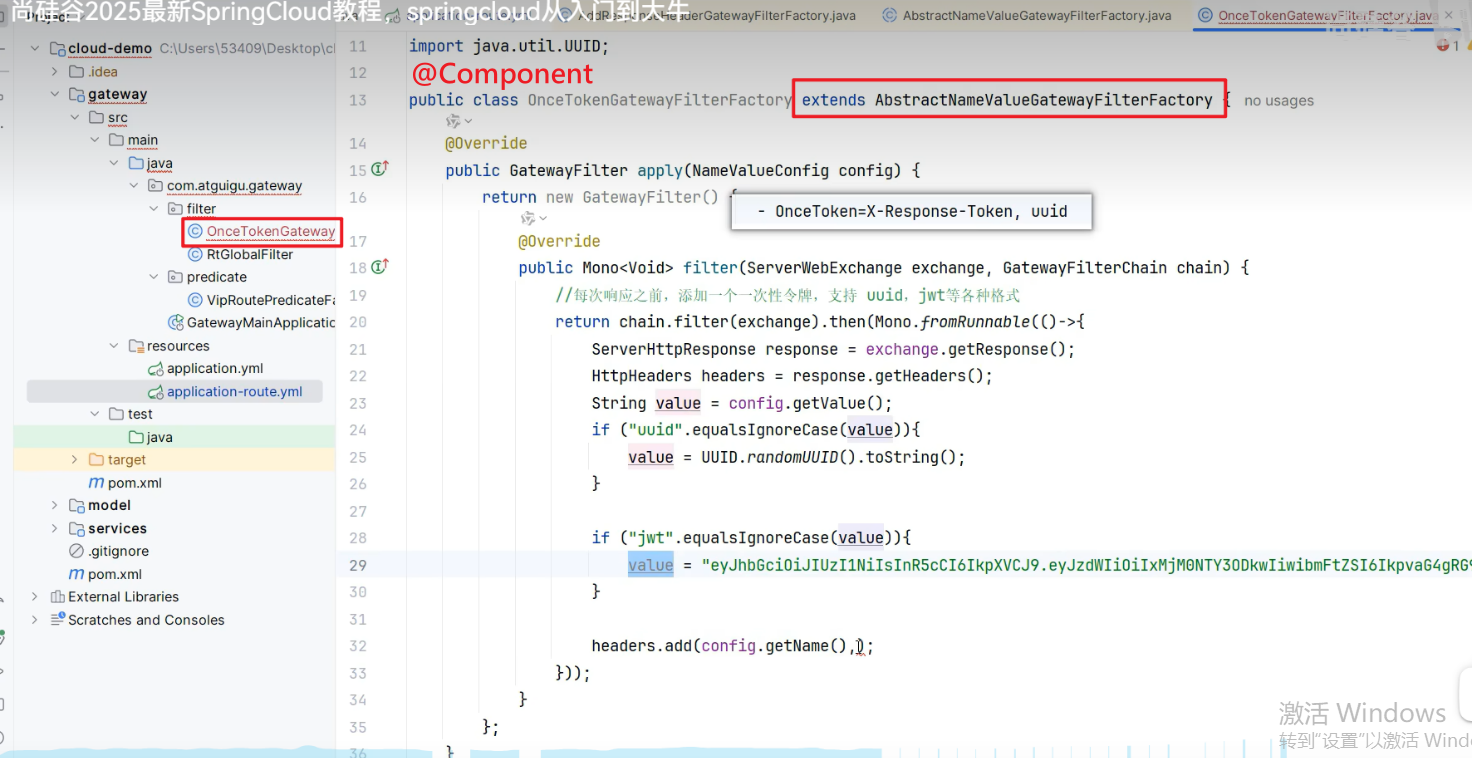Click implements gutter marker on line 18
Viewport: 1472px width, 758px height.
[380, 266]
